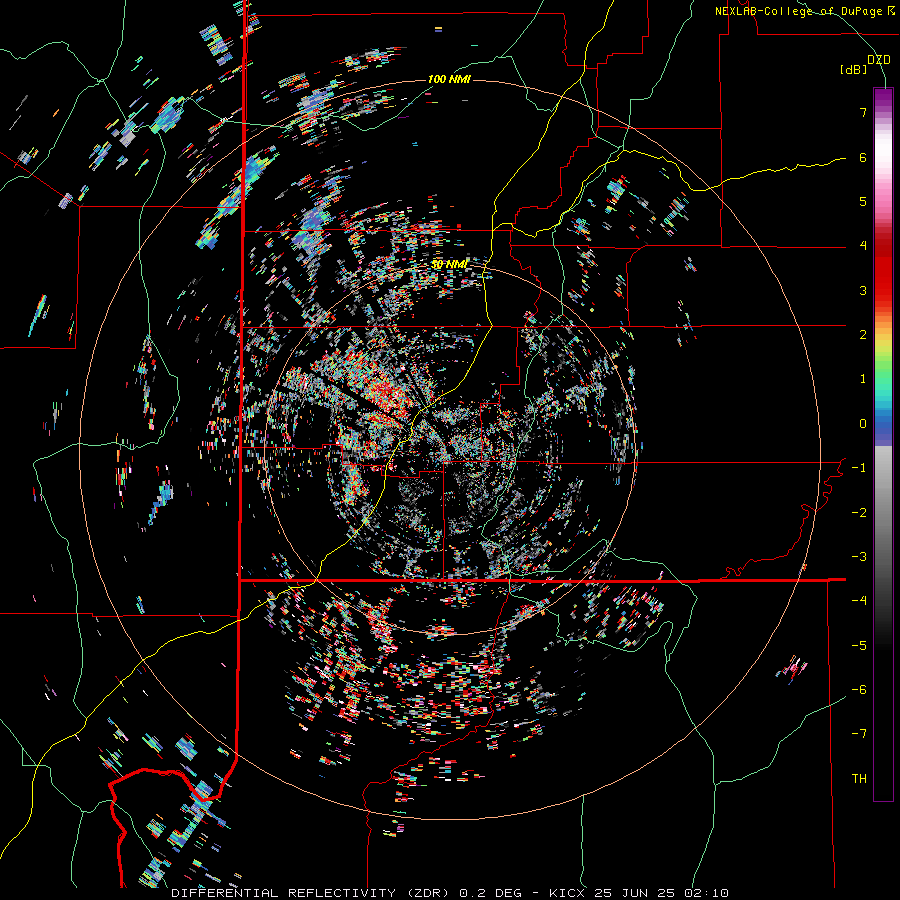Click the 3 dB value on the scale
Viewport: 900px width, 900px height.
[863, 290]
